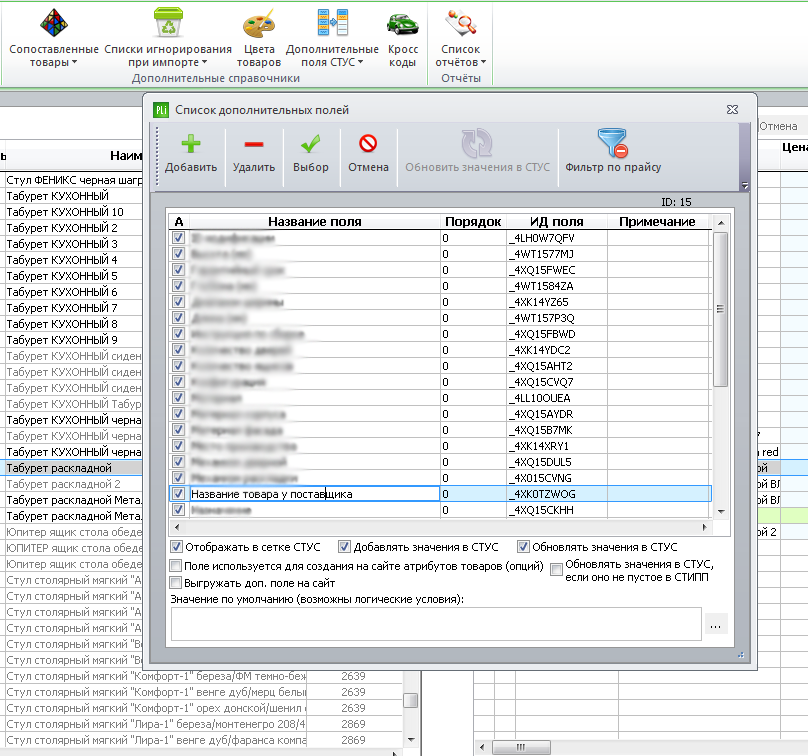This screenshot has height=756, width=808.
Task: Click Примечание column header
Action: [x=657, y=222]
